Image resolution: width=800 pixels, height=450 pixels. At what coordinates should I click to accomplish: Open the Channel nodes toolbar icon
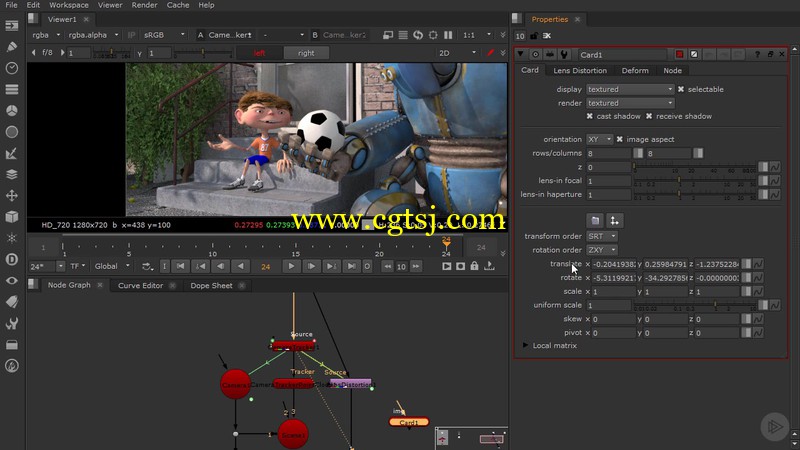(x=12, y=89)
